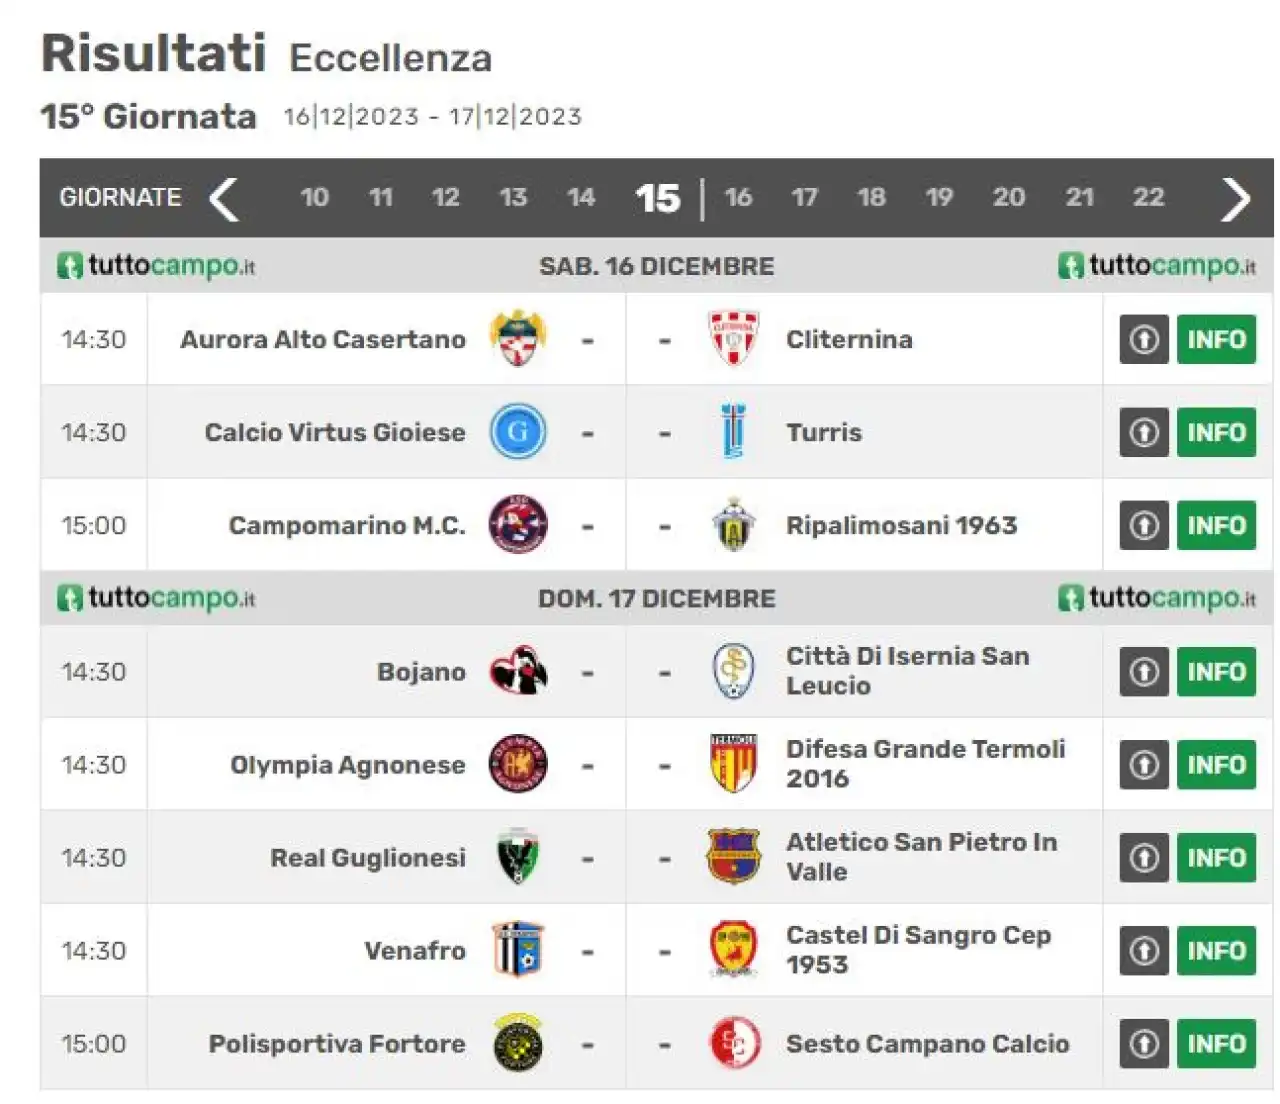Open INFO for Aurora Alto Casertano match
This screenshot has height=1104, width=1280.
tap(1216, 339)
